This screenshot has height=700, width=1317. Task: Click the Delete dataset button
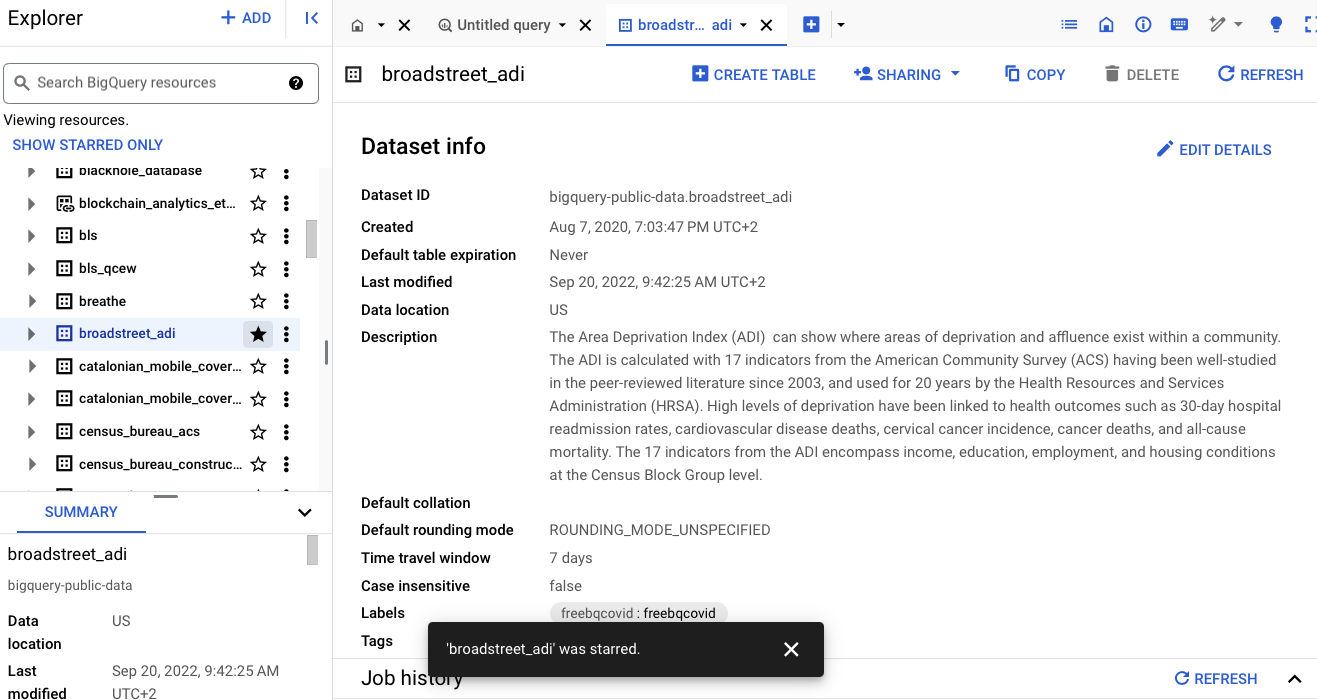pyautogui.click(x=1141, y=74)
